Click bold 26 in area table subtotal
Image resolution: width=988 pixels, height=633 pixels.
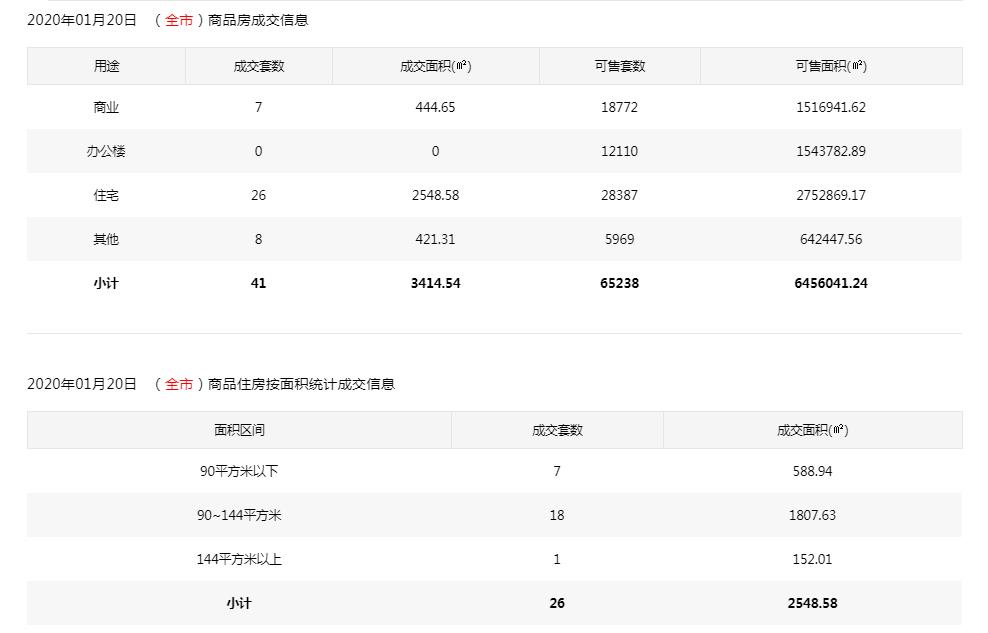pos(557,603)
